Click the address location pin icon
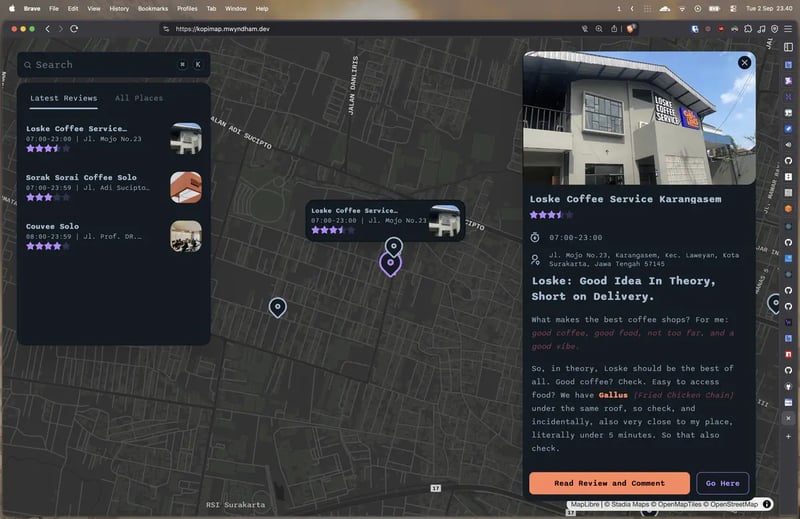Viewport: 800px width, 519px height. point(535,259)
